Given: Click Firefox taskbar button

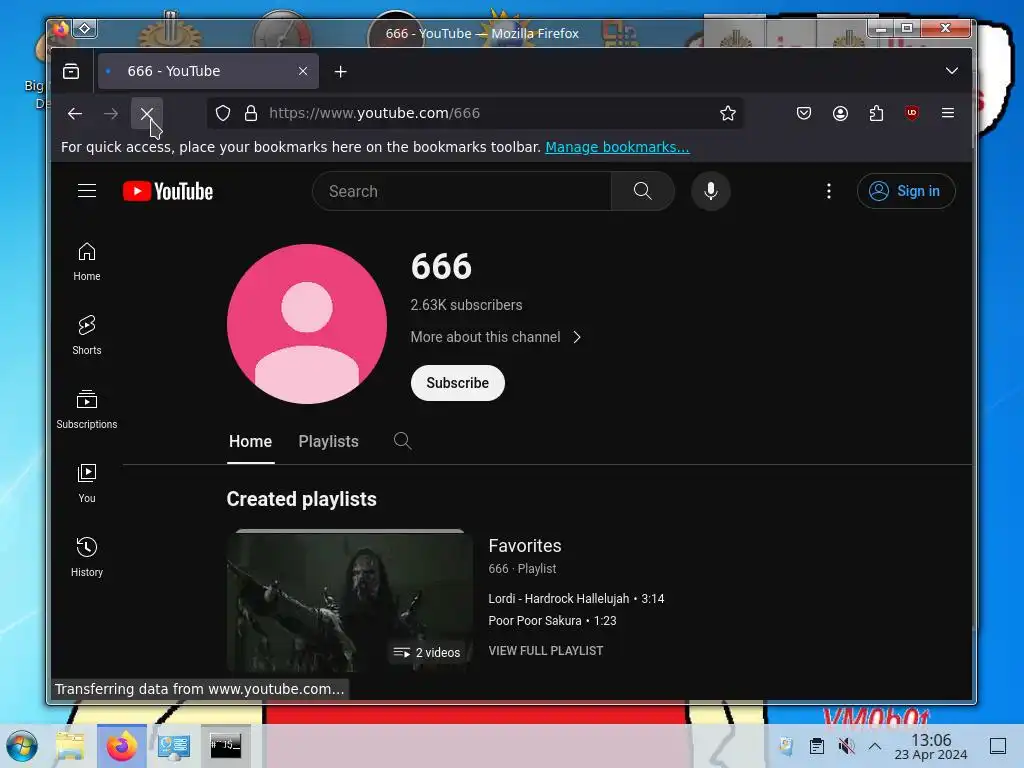Looking at the screenshot, I should pos(121,746).
